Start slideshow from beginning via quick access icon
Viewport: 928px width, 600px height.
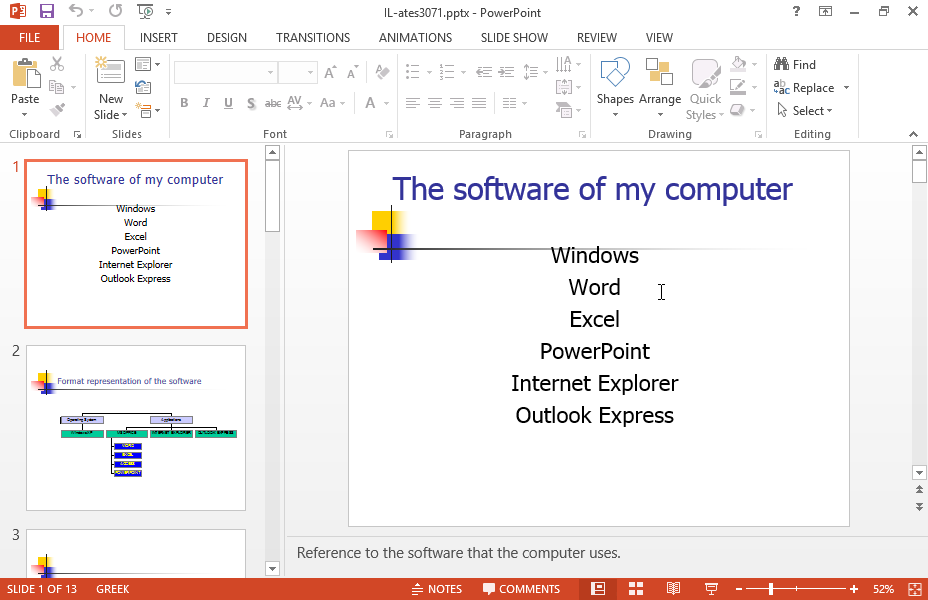(x=145, y=11)
